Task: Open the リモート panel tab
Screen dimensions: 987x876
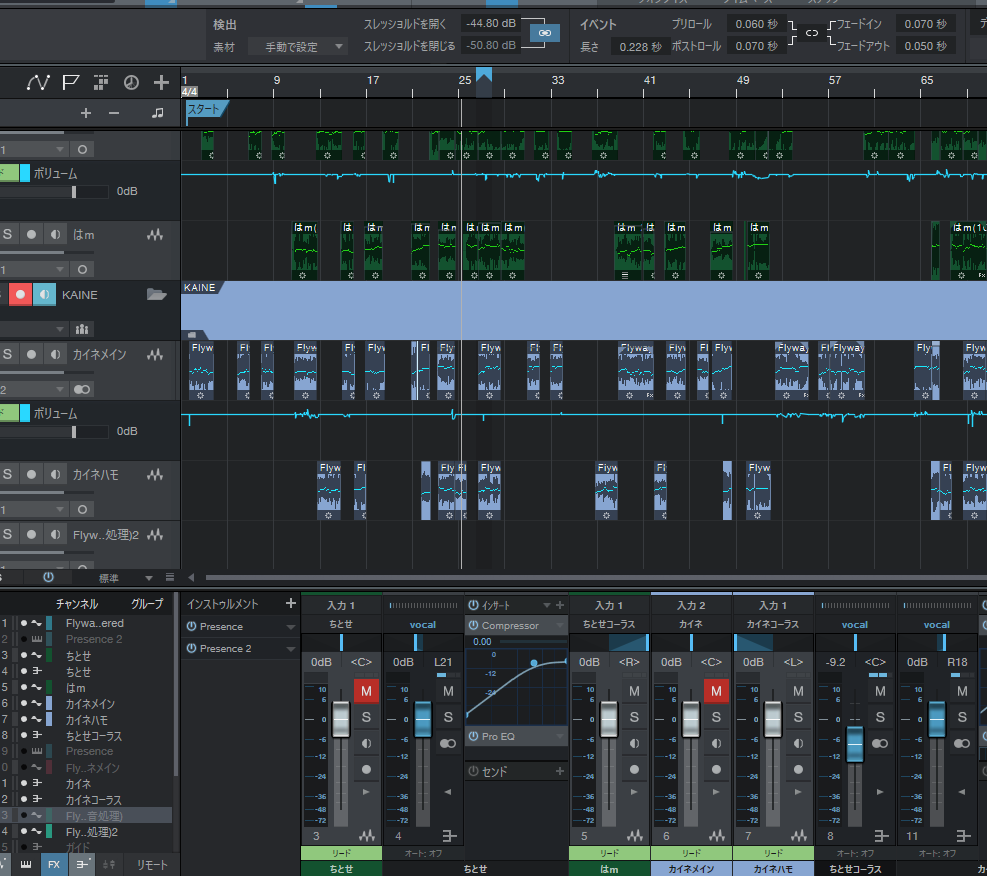Action: click(152, 865)
